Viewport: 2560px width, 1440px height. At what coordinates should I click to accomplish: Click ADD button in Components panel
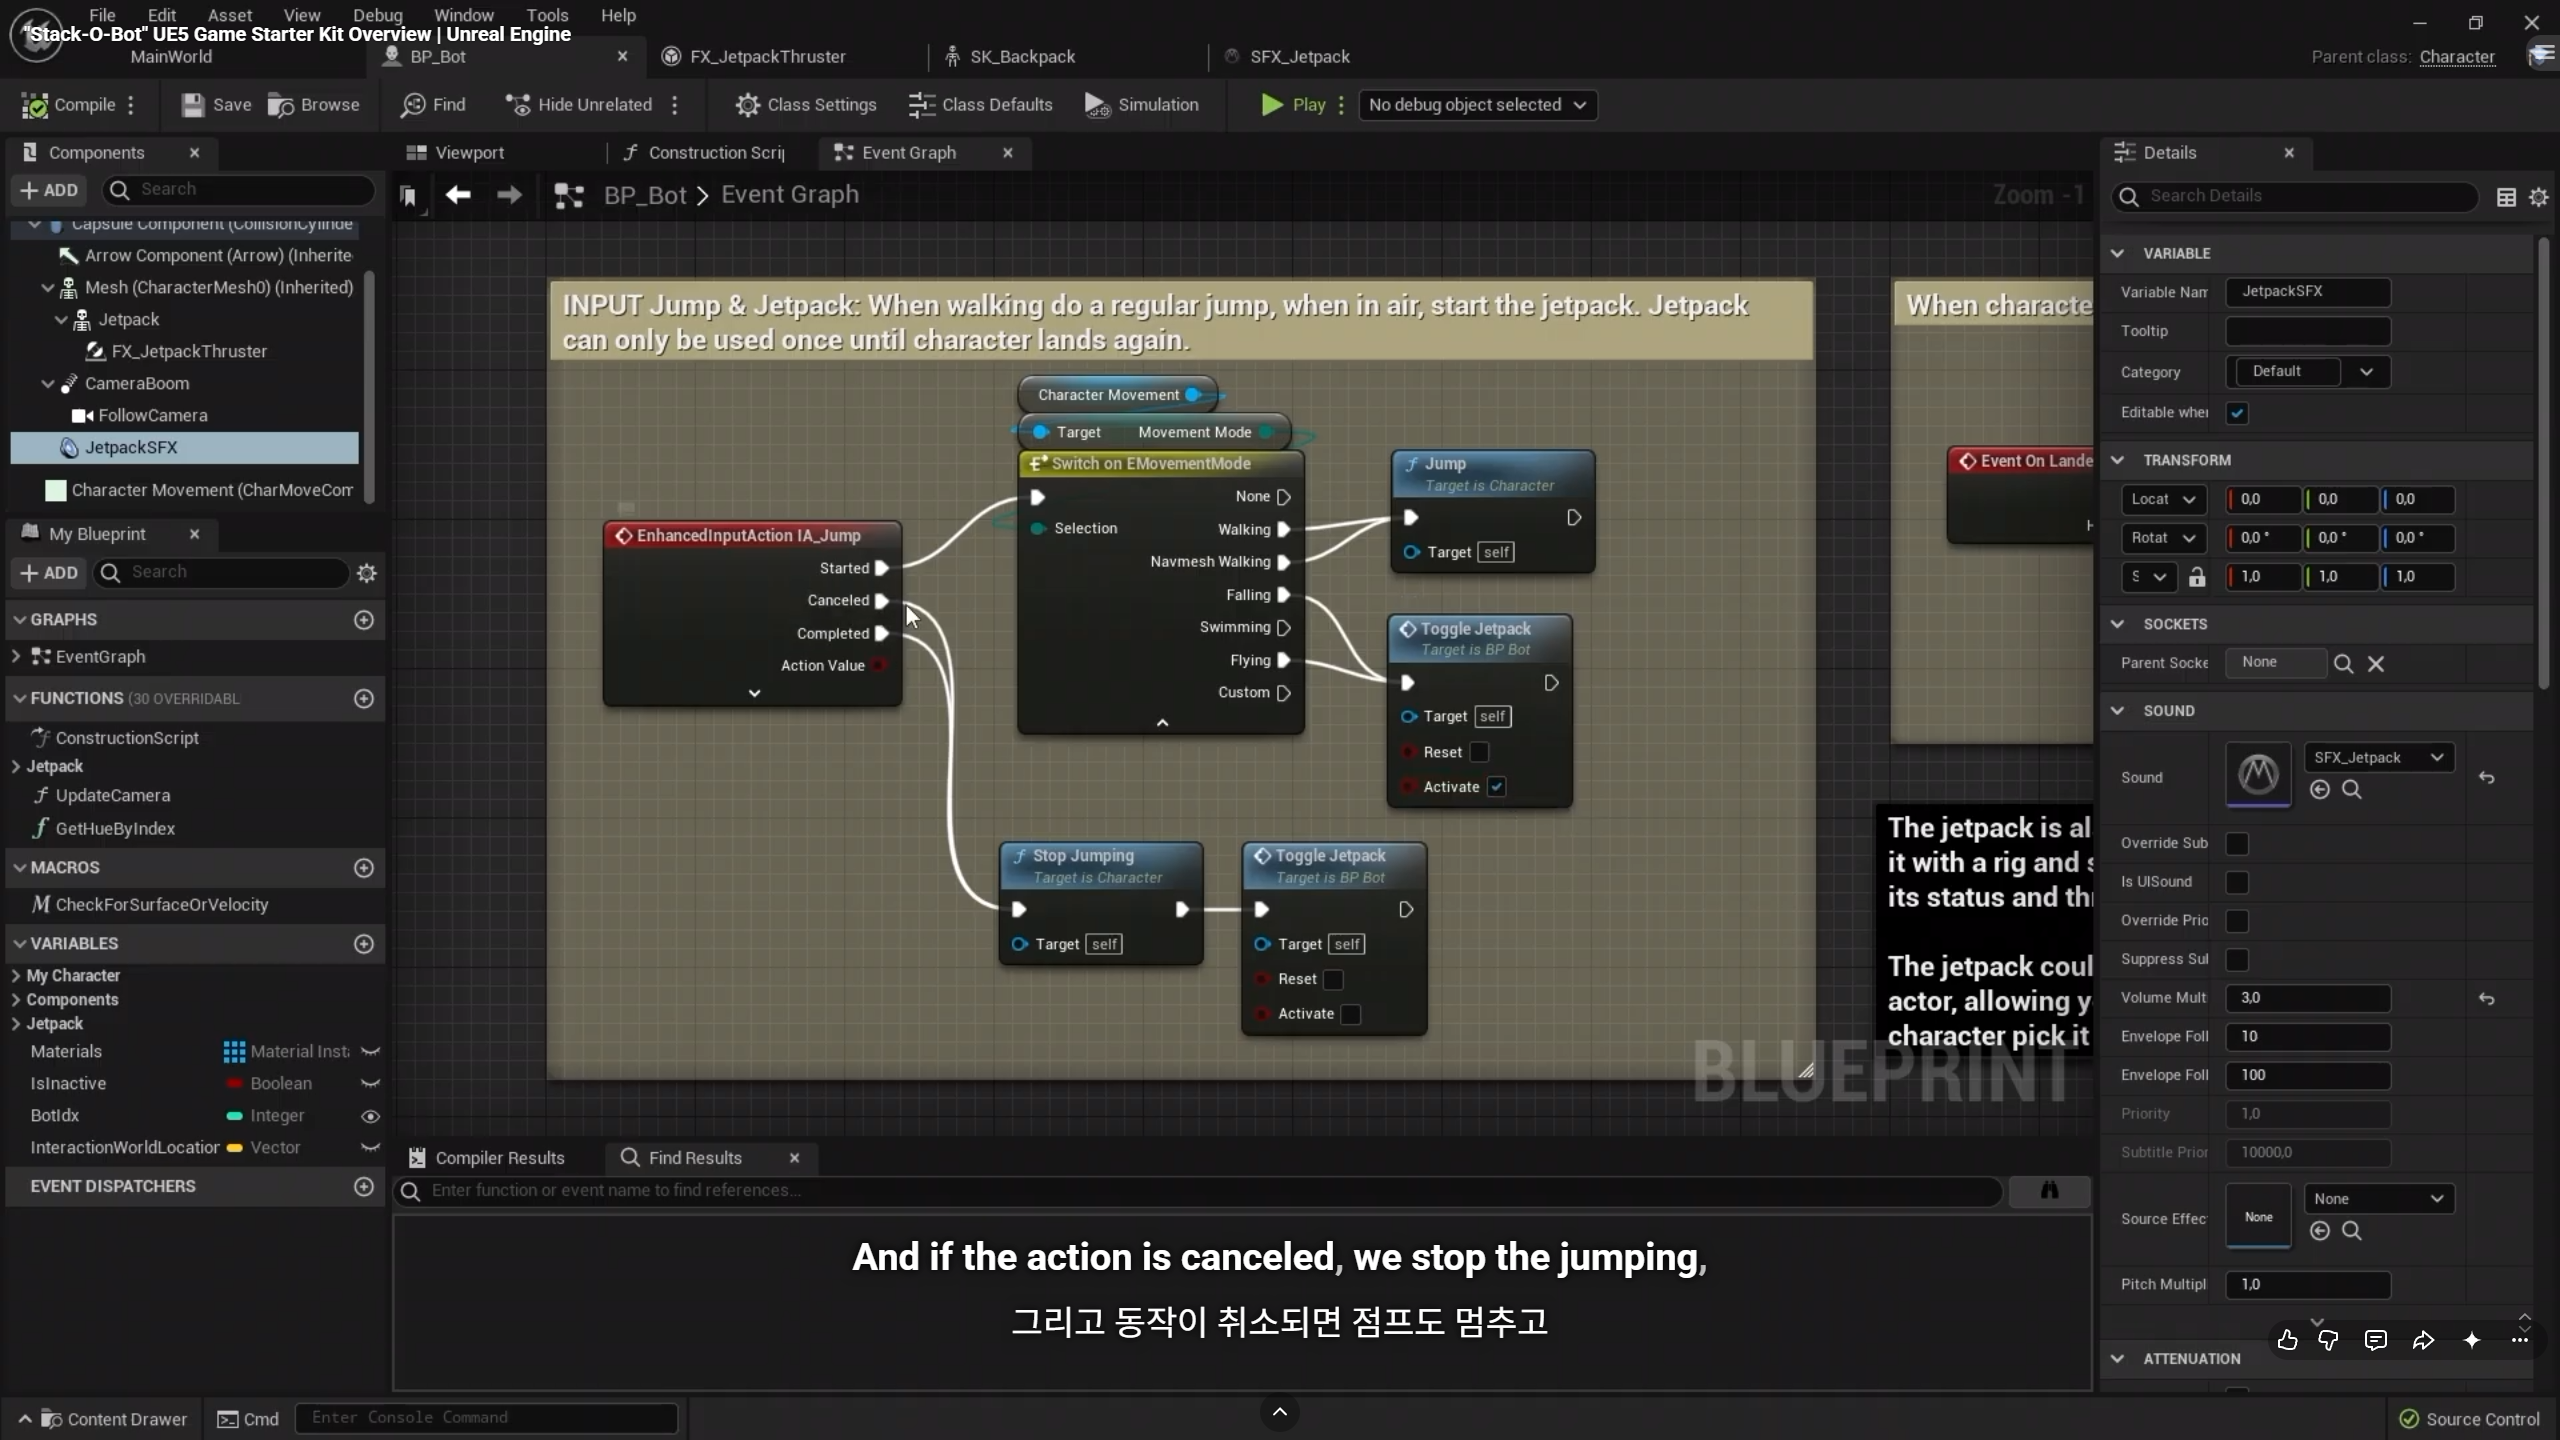tap(49, 190)
